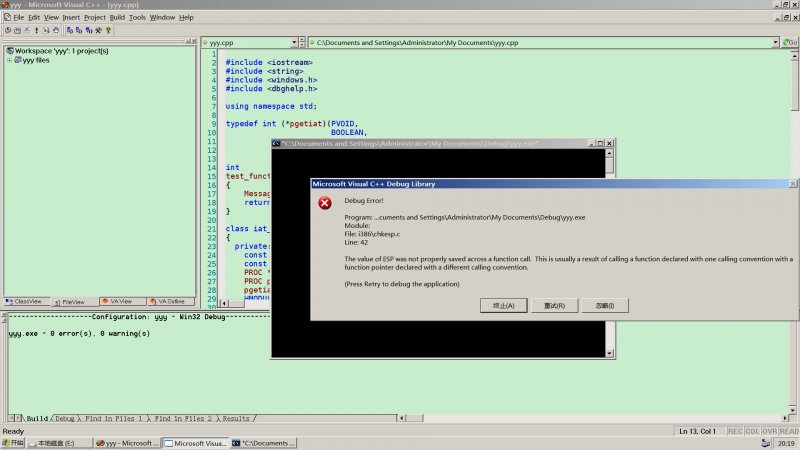The height and width of the screenshot is (450, 800).
Task: Open the Help menu
Action: 186,17
